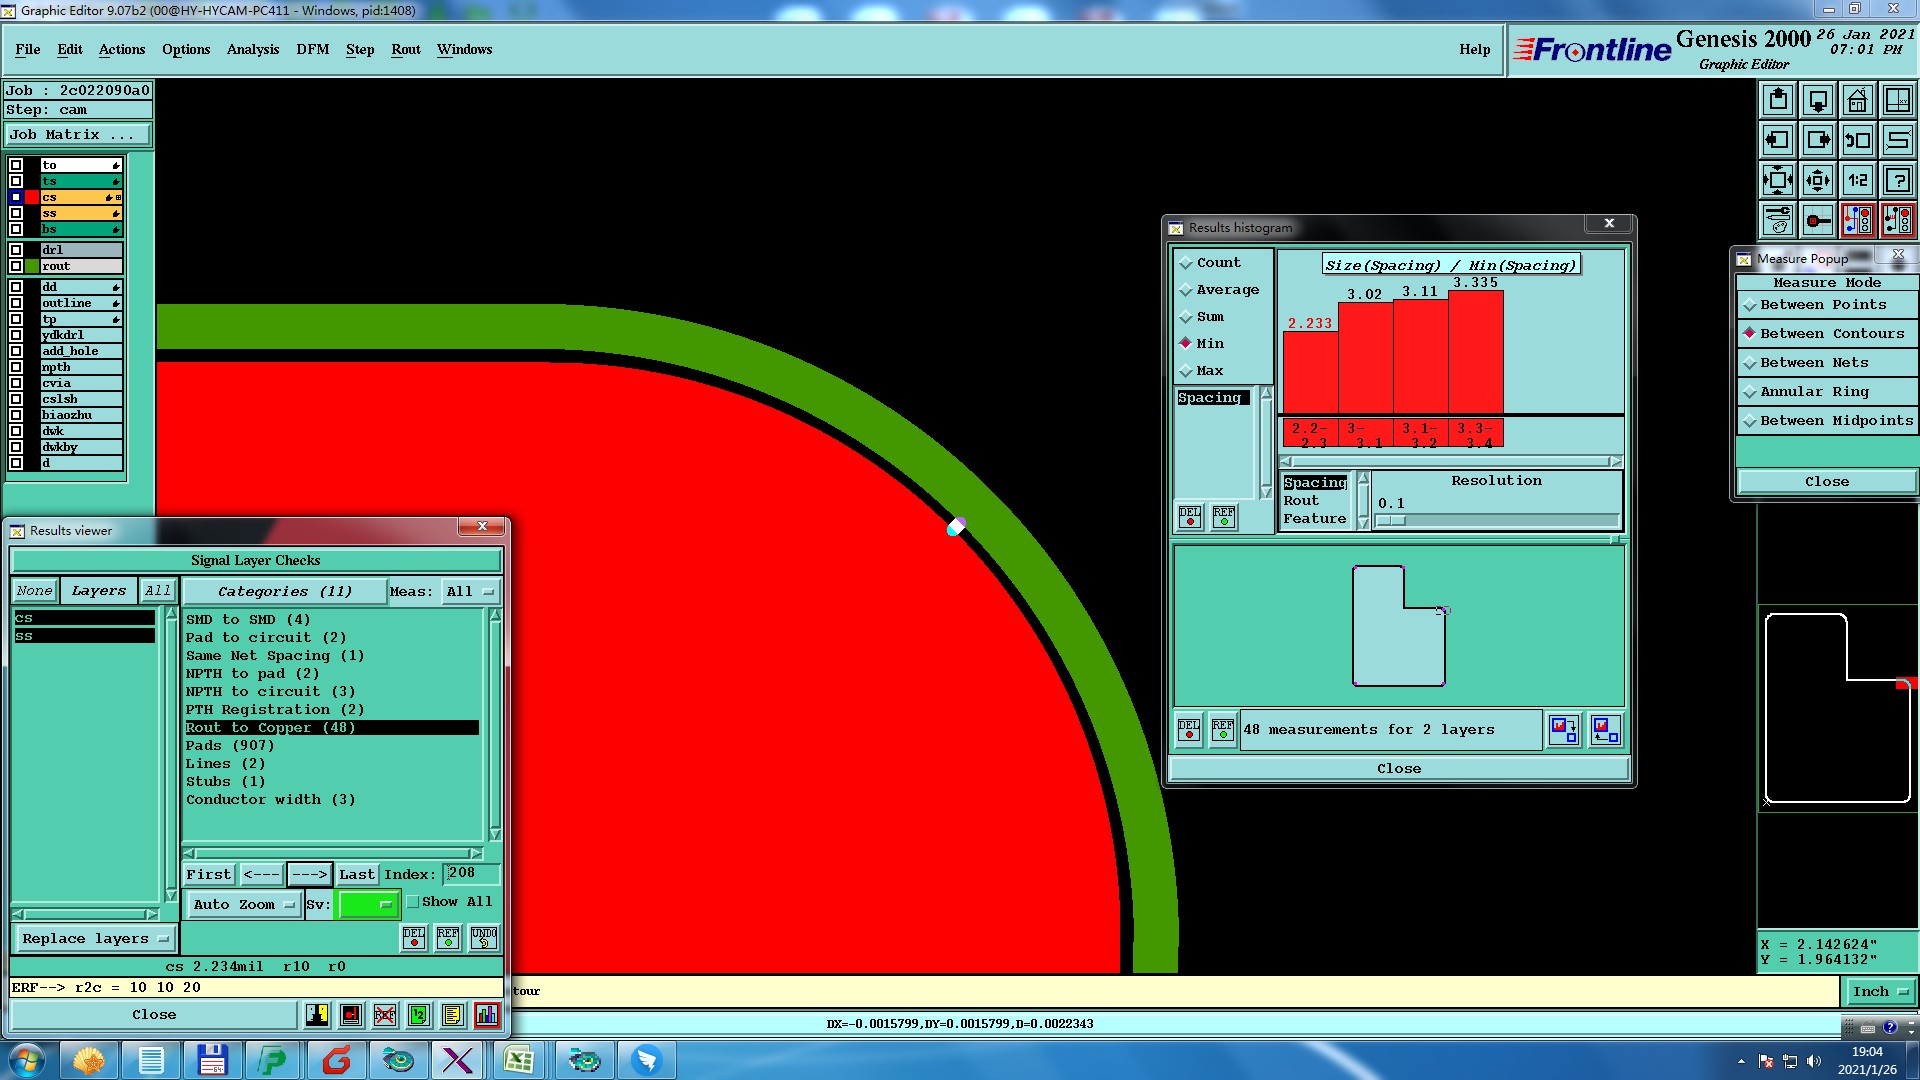Viewport: 1920px width, 1080px height.
Task: Click the green Sv color swatch
Action: pos(367,904)
